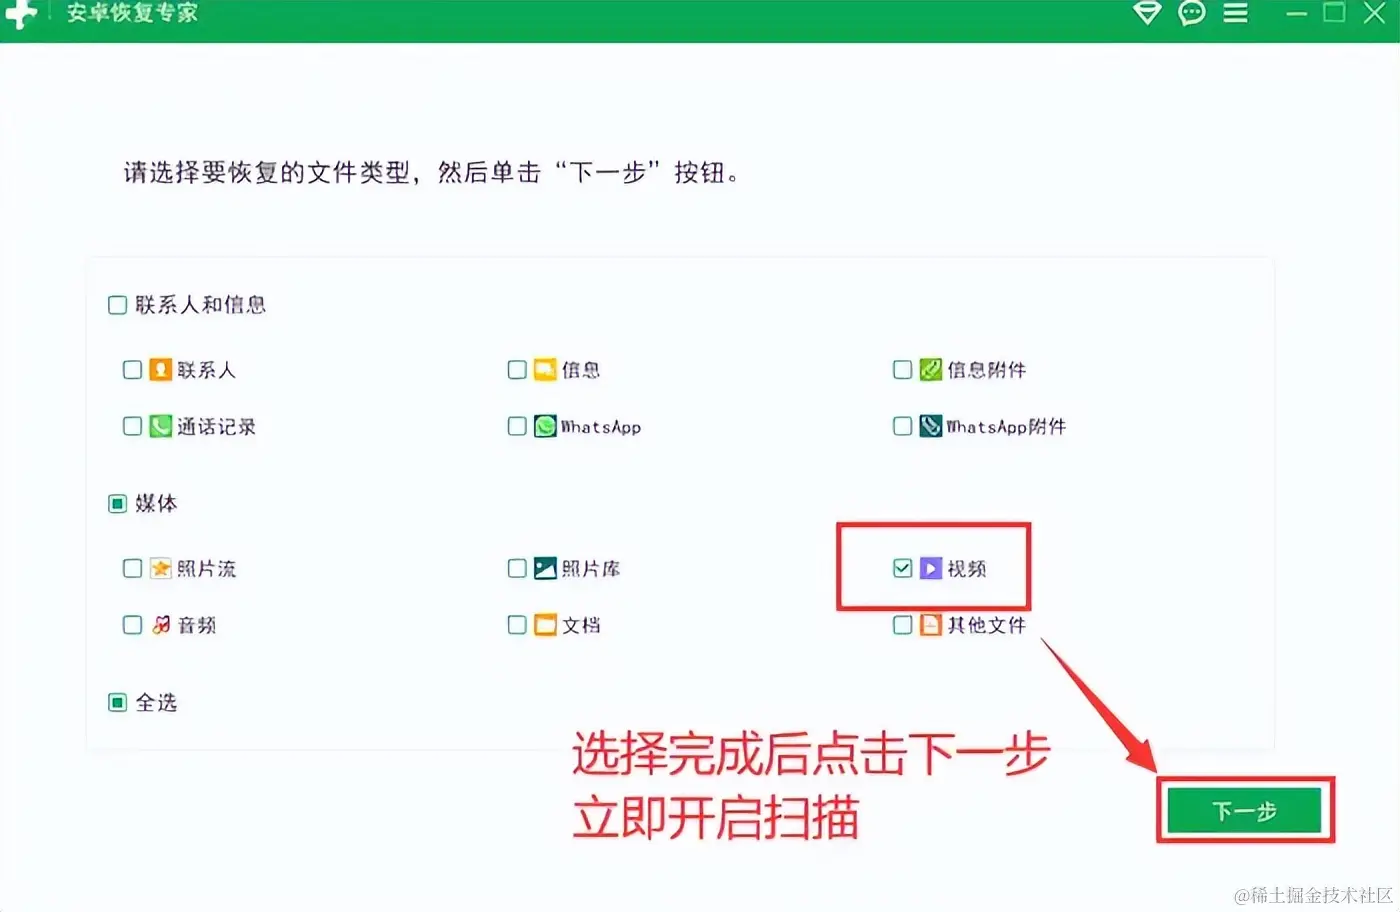Toggle the 联系人和信息 group checkbox
The height and width of the screenshot is (912, 1400).
point(117,305)
